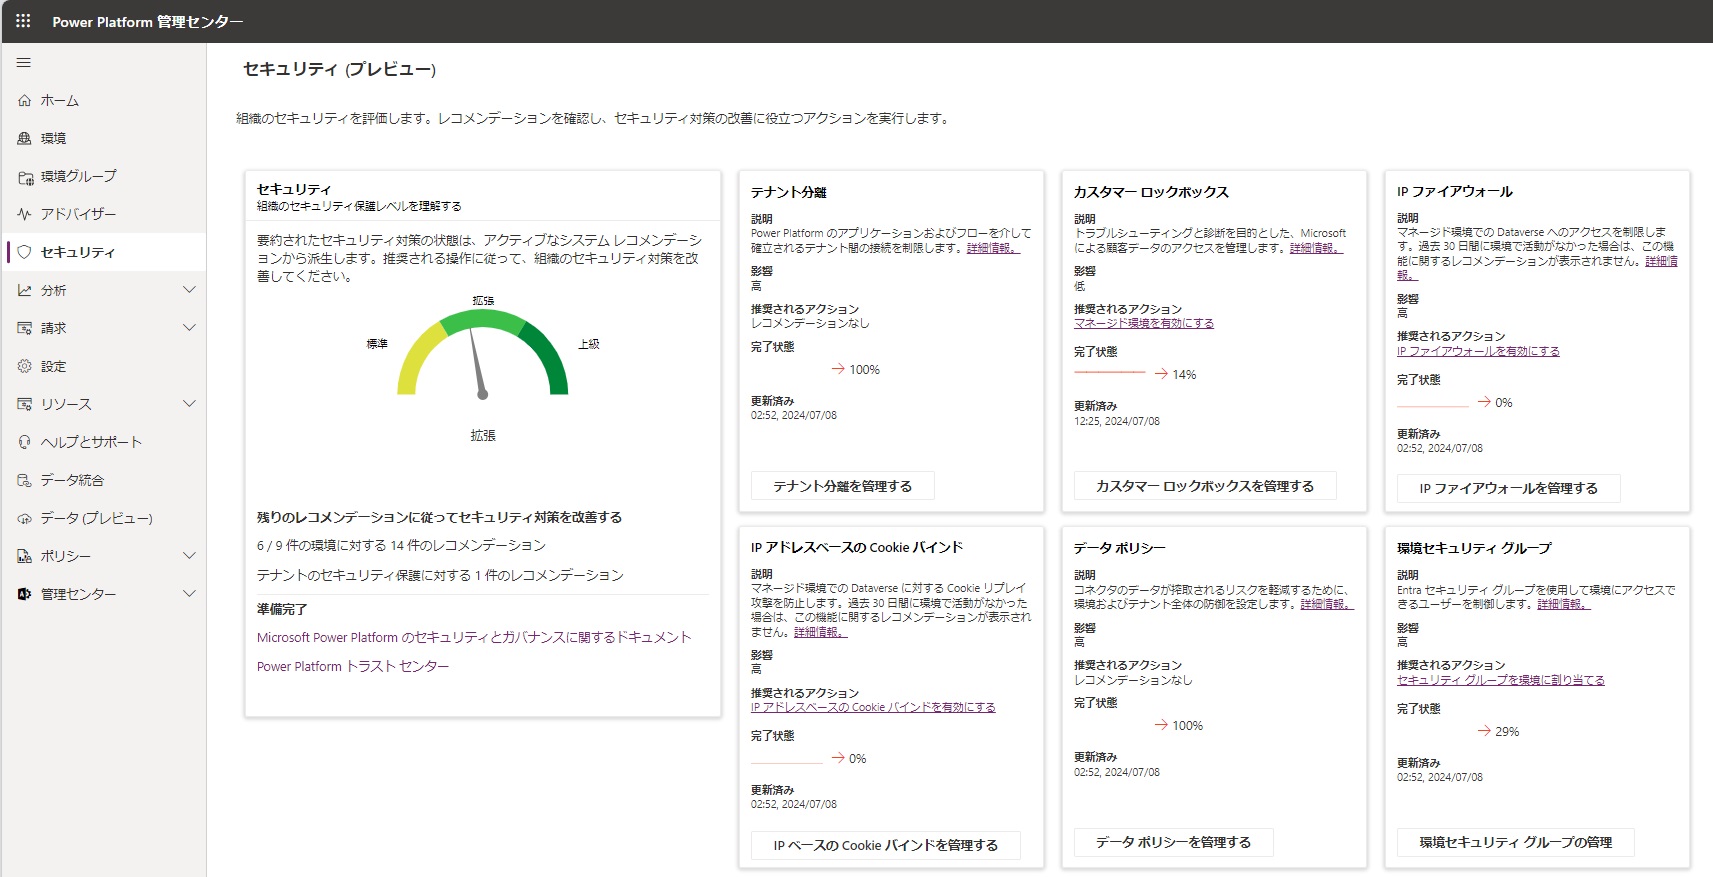
Task: Click the 環境 sidebar icon
Action: [25, 138]
